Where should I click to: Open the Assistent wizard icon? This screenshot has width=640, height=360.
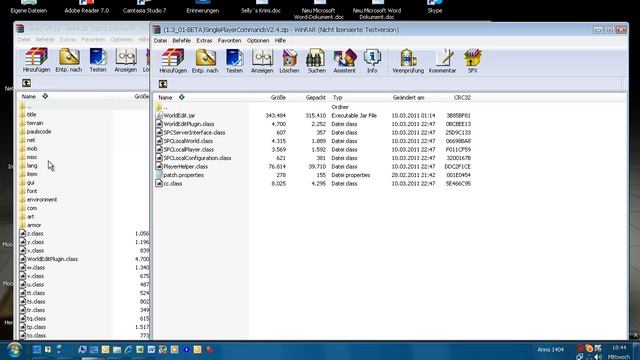(344, 61)
